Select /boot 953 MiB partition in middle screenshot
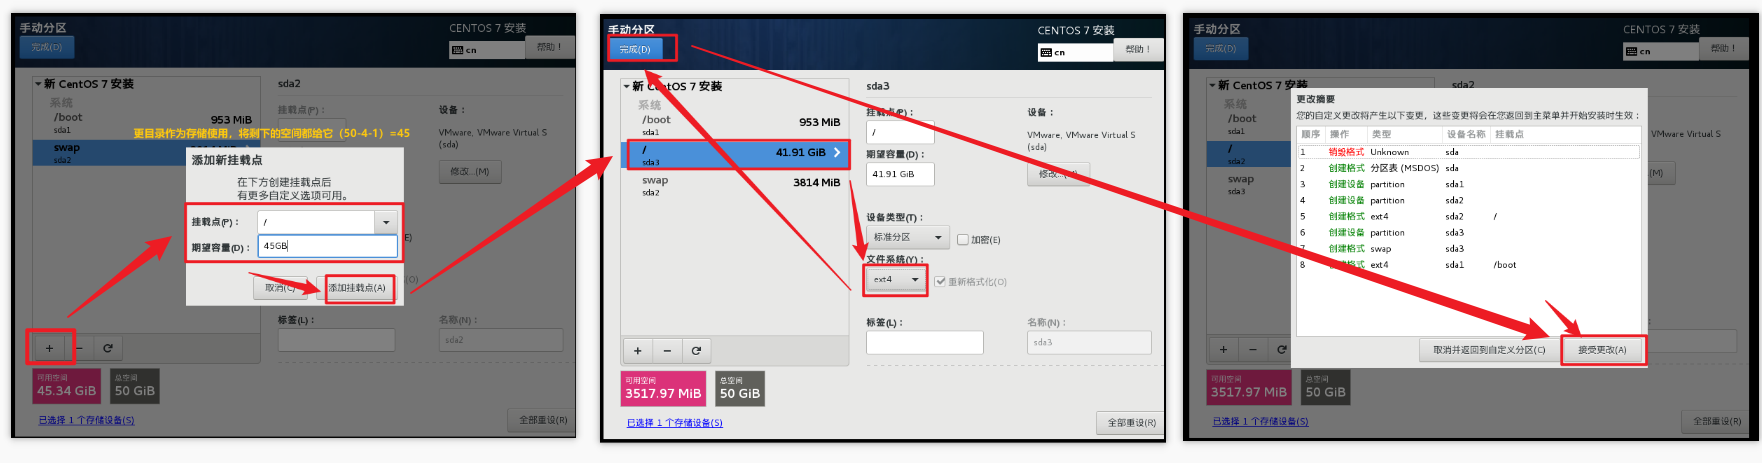1762x463 pixels. click(x=735, y=125)
